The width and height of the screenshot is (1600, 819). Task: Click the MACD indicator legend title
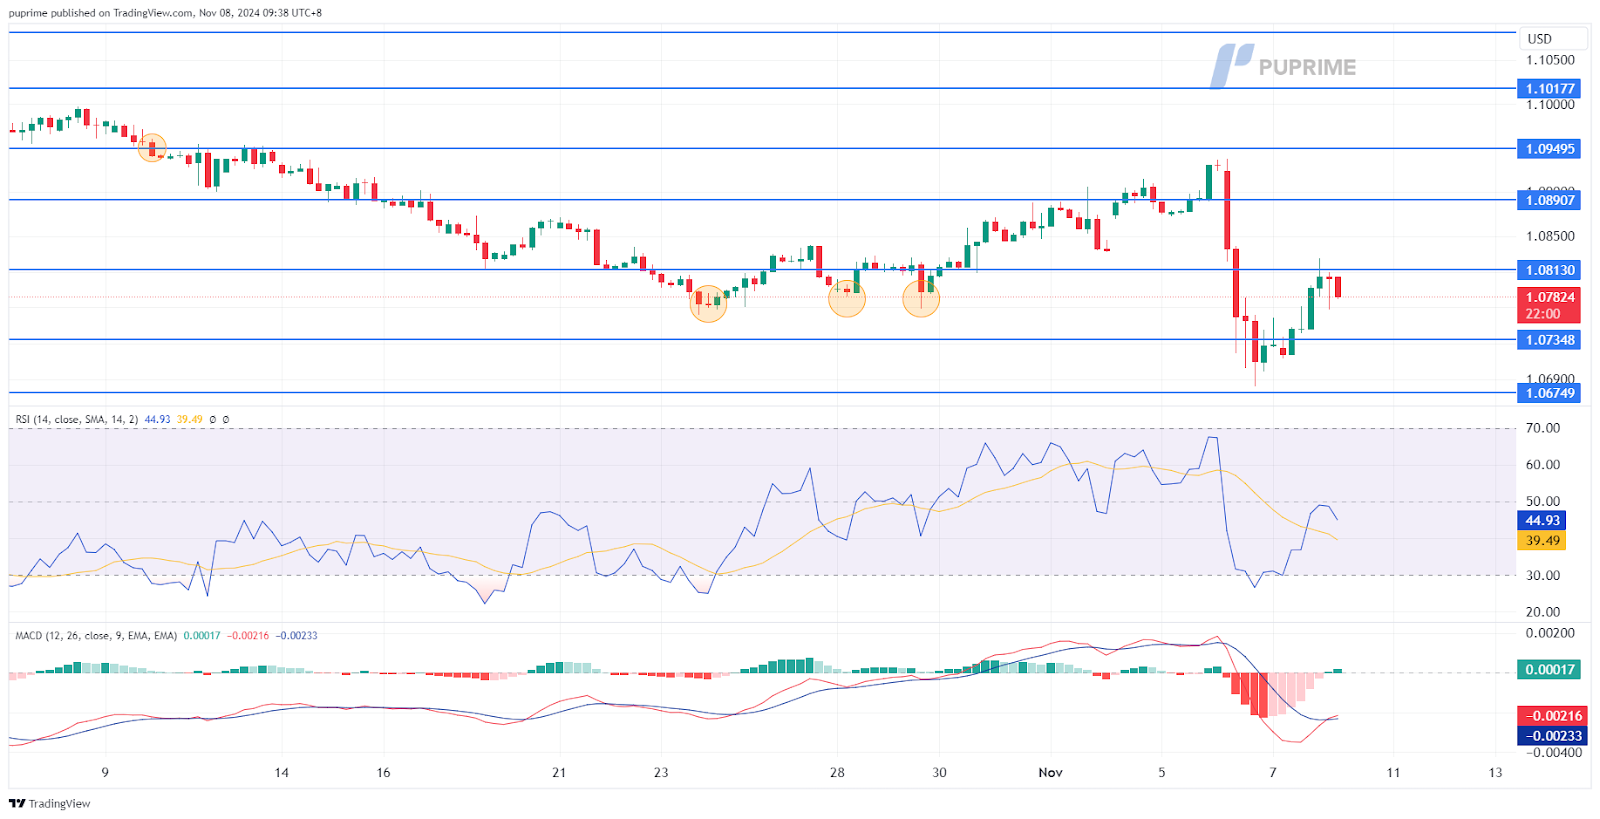(x=96, y=636)
